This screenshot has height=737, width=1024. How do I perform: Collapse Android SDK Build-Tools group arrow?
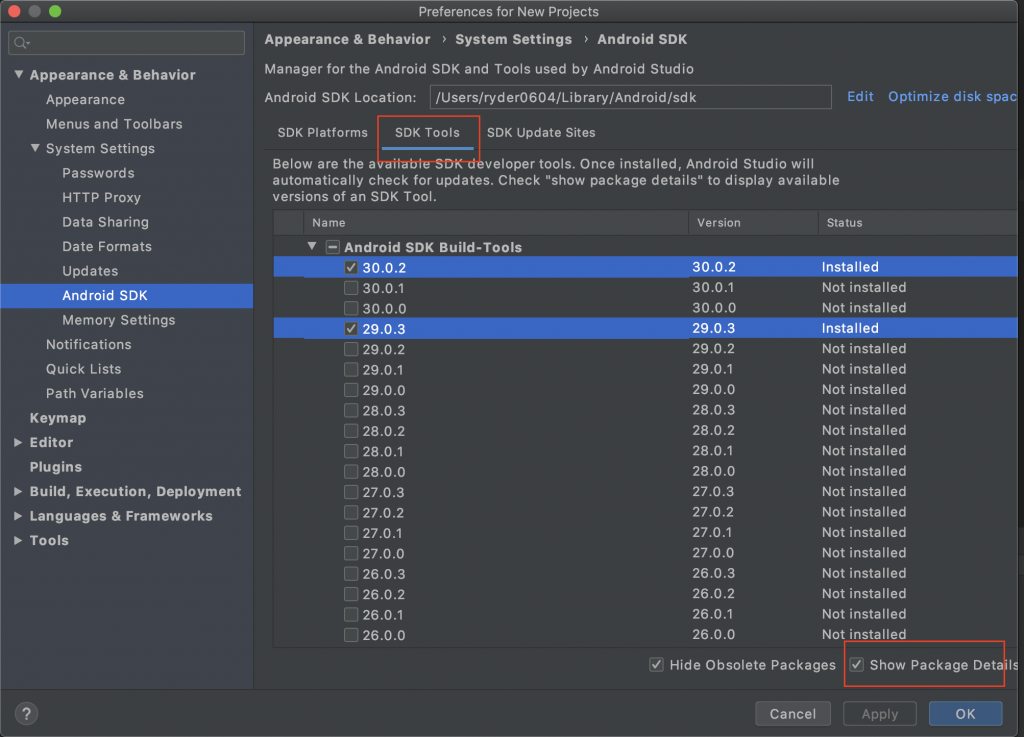click(312, 246)
